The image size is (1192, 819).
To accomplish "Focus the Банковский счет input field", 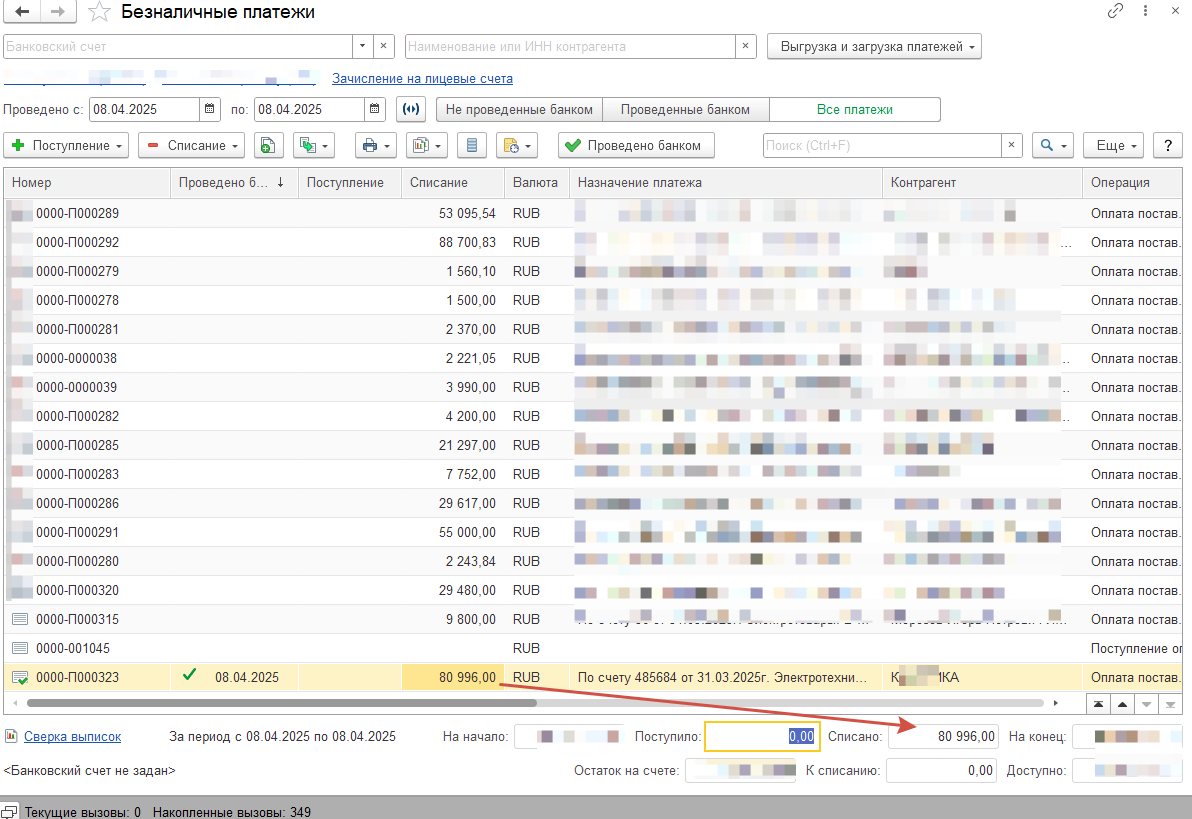I will coord(178,46).
